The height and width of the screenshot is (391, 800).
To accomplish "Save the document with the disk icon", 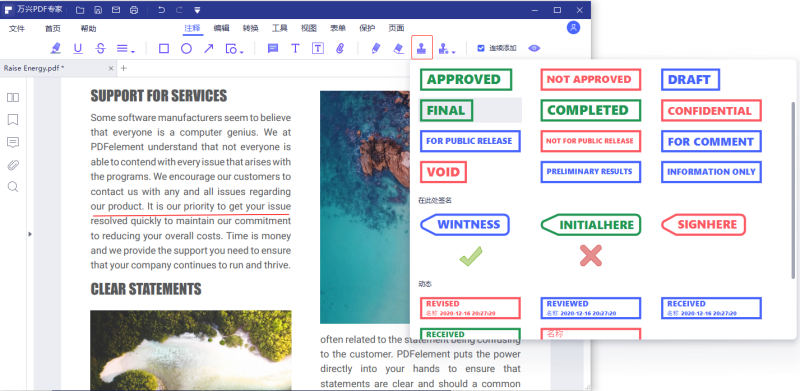I will [x=98, y=10].
